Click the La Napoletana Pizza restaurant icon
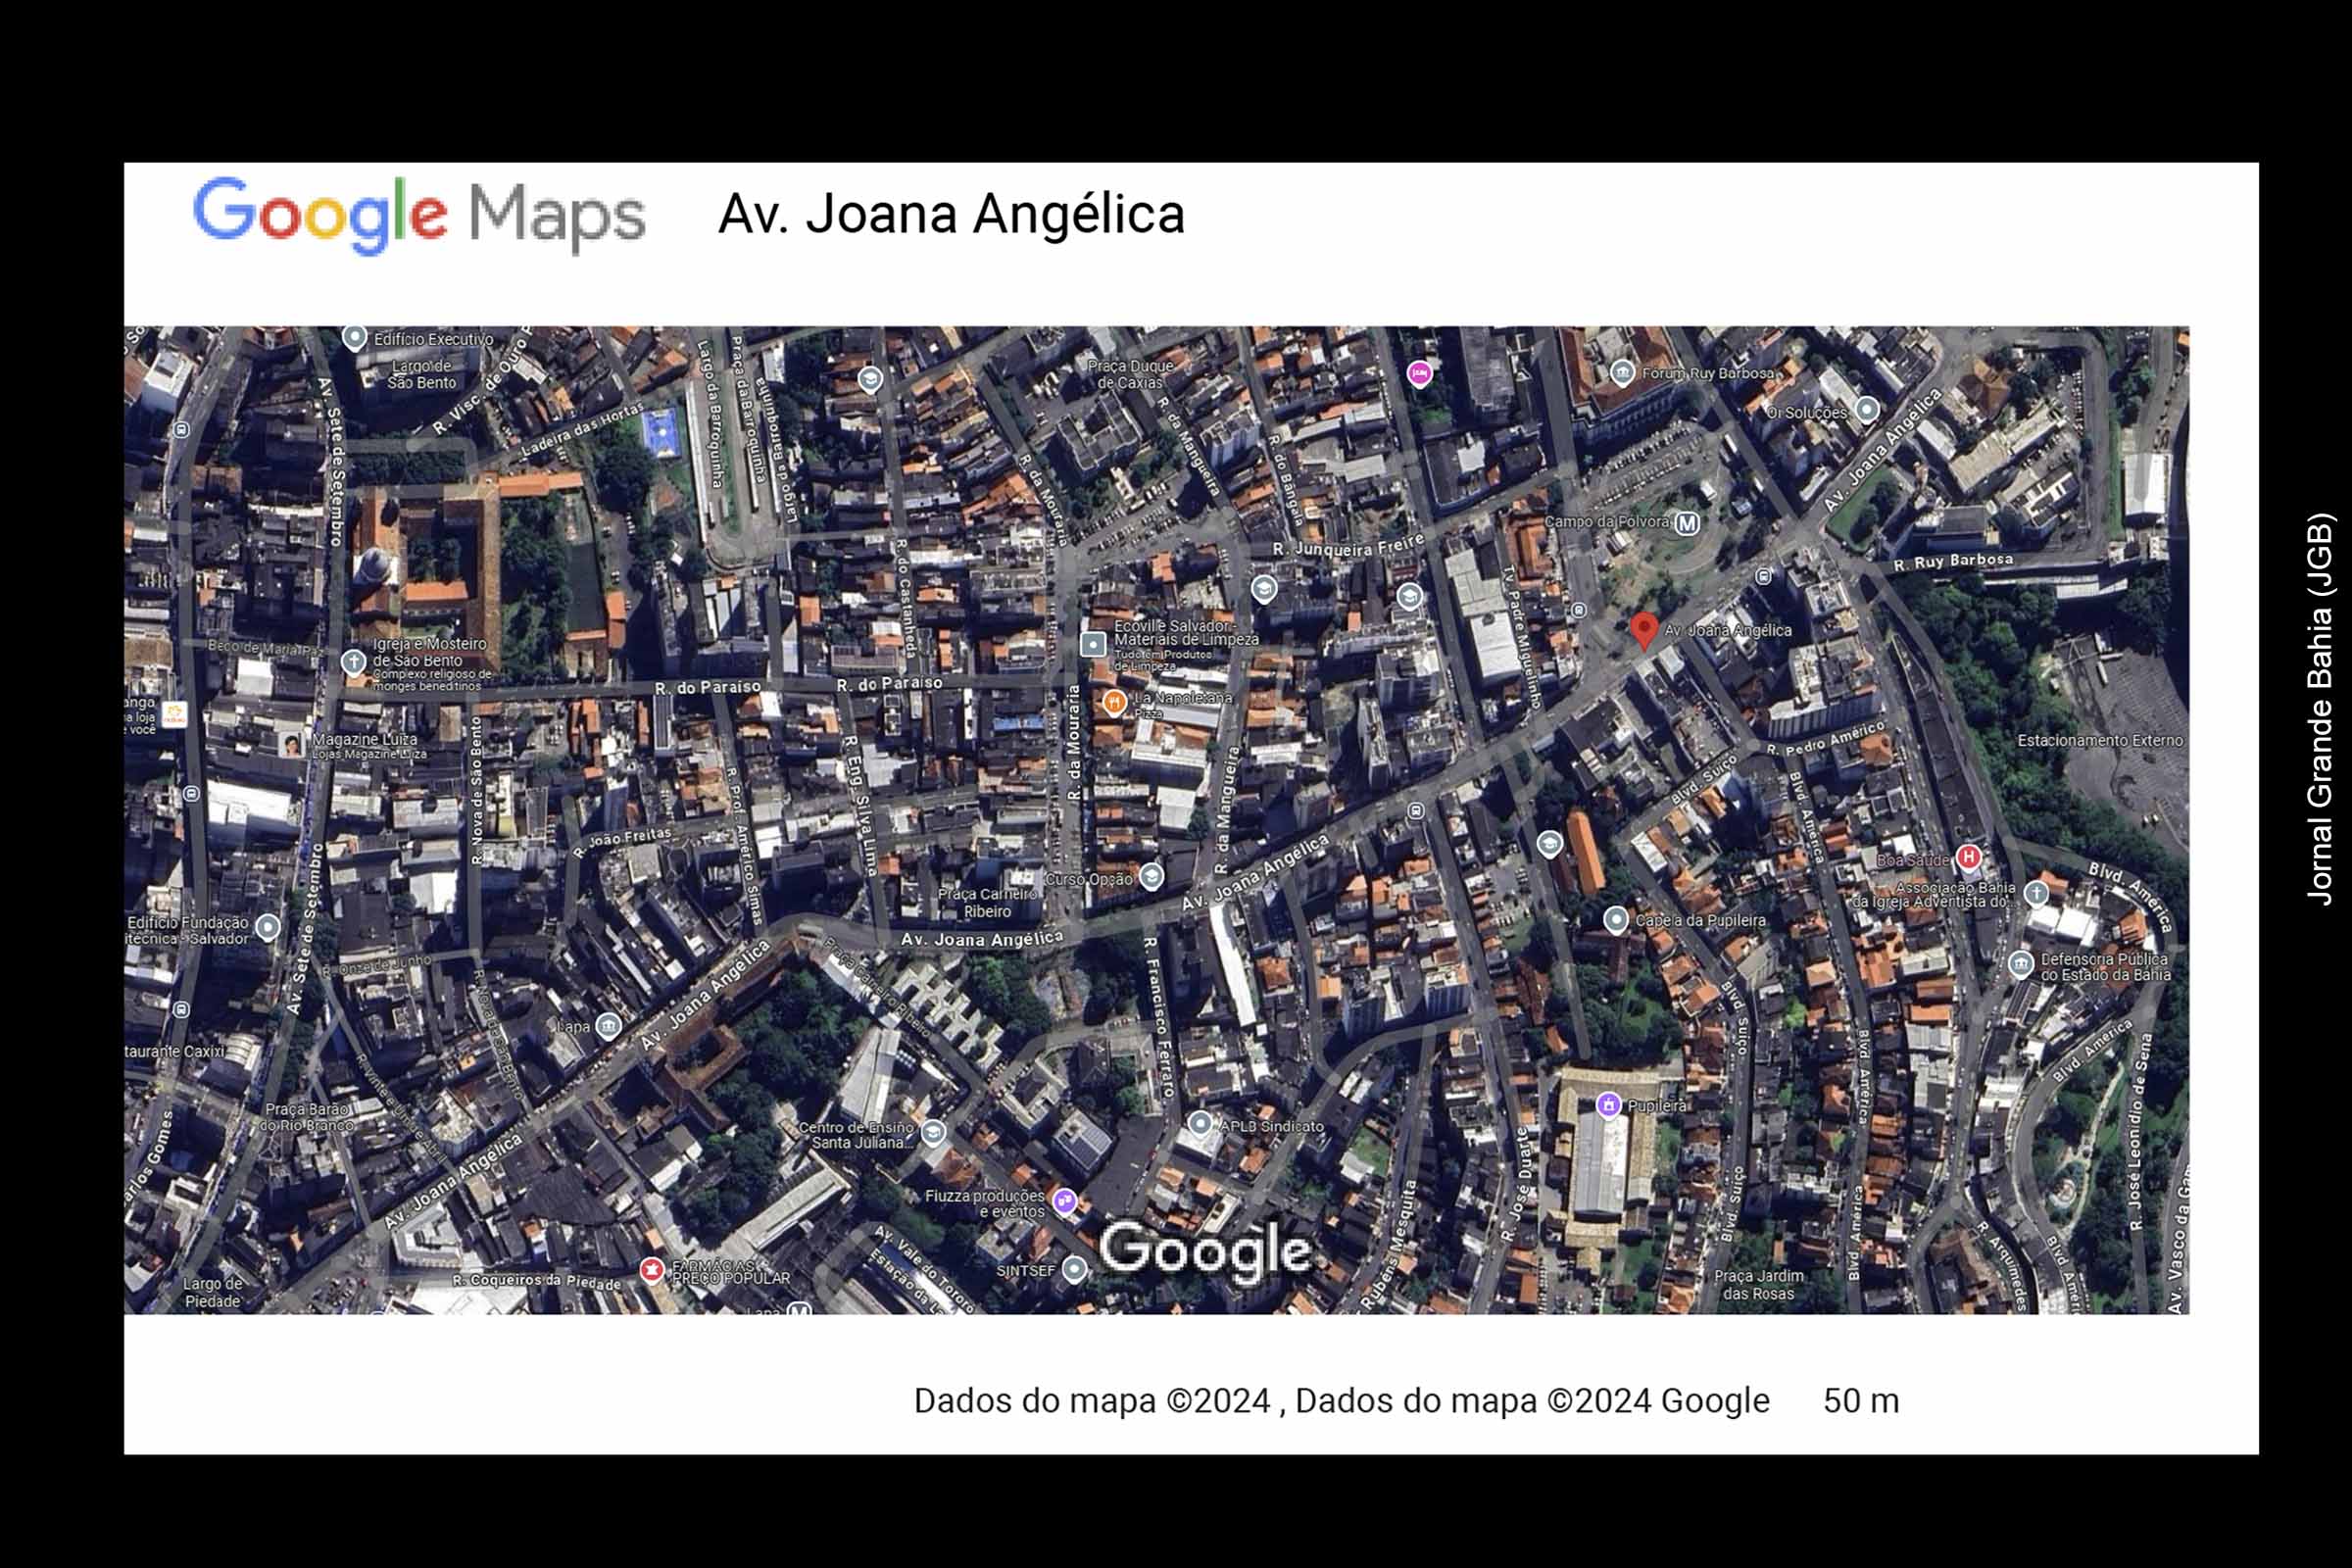The image size is (2352, 1568). pos(1114,703)
